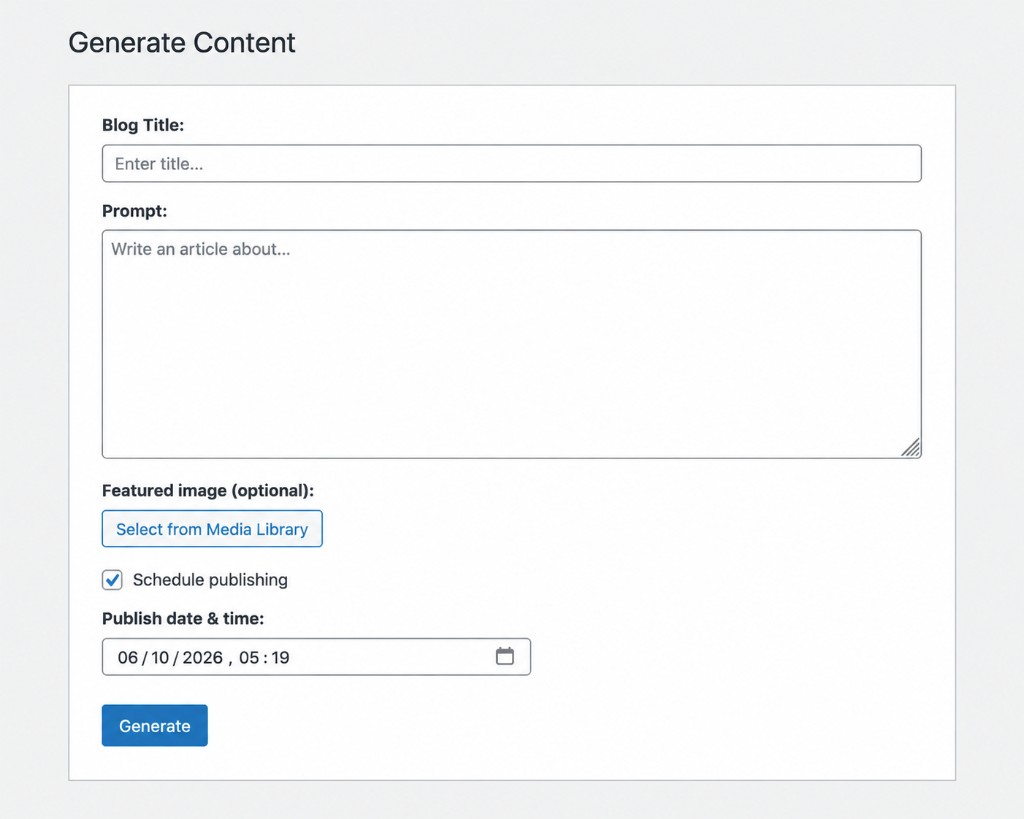Select the month 06 in publish date
Screen dimensions: 1024x819
pyautogui.click(x=128, y=658)
